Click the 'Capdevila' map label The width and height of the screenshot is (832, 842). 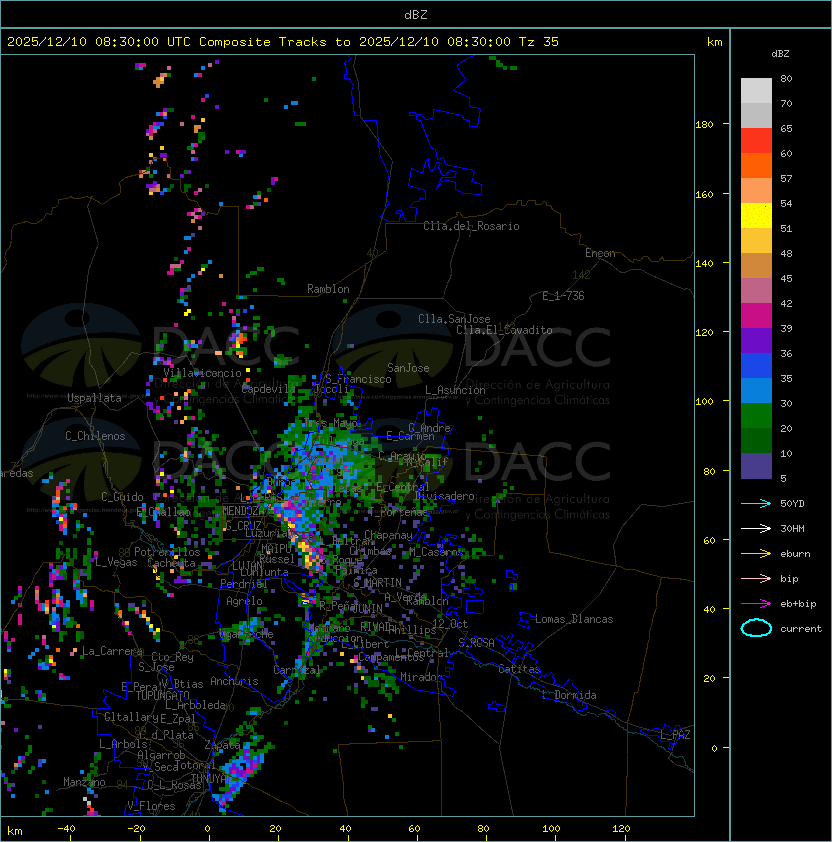click(x=268, y=389)
